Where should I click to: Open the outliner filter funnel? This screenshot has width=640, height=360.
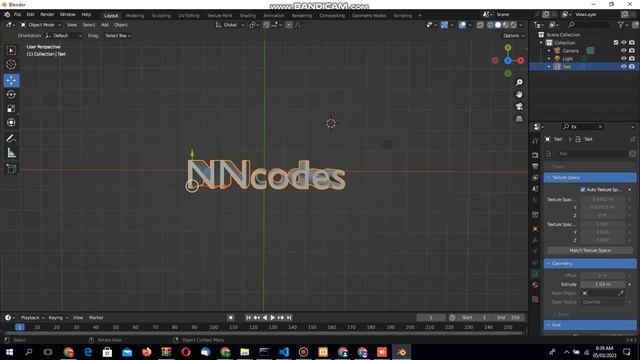621,25
